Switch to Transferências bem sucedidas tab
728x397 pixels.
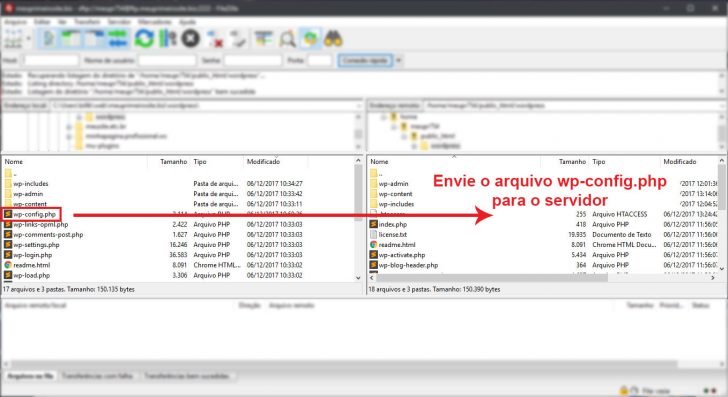[x=187, y=376]
